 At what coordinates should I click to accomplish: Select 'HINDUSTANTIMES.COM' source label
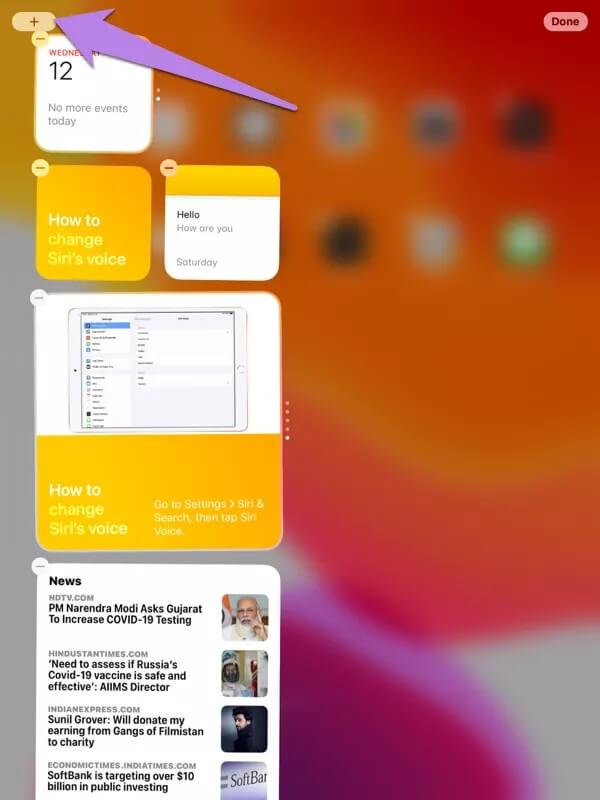coord(98,654)
